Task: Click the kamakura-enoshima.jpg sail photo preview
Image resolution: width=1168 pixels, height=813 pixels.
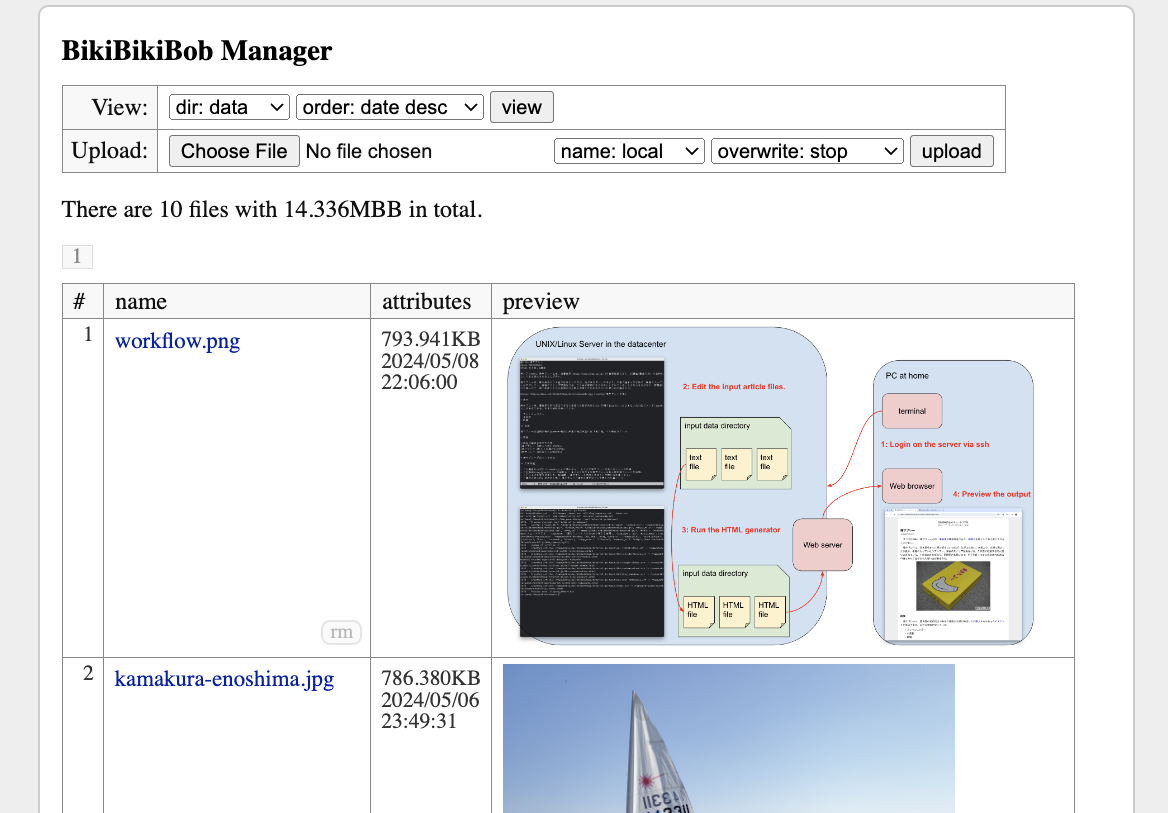Action: [x=728, y=738]
